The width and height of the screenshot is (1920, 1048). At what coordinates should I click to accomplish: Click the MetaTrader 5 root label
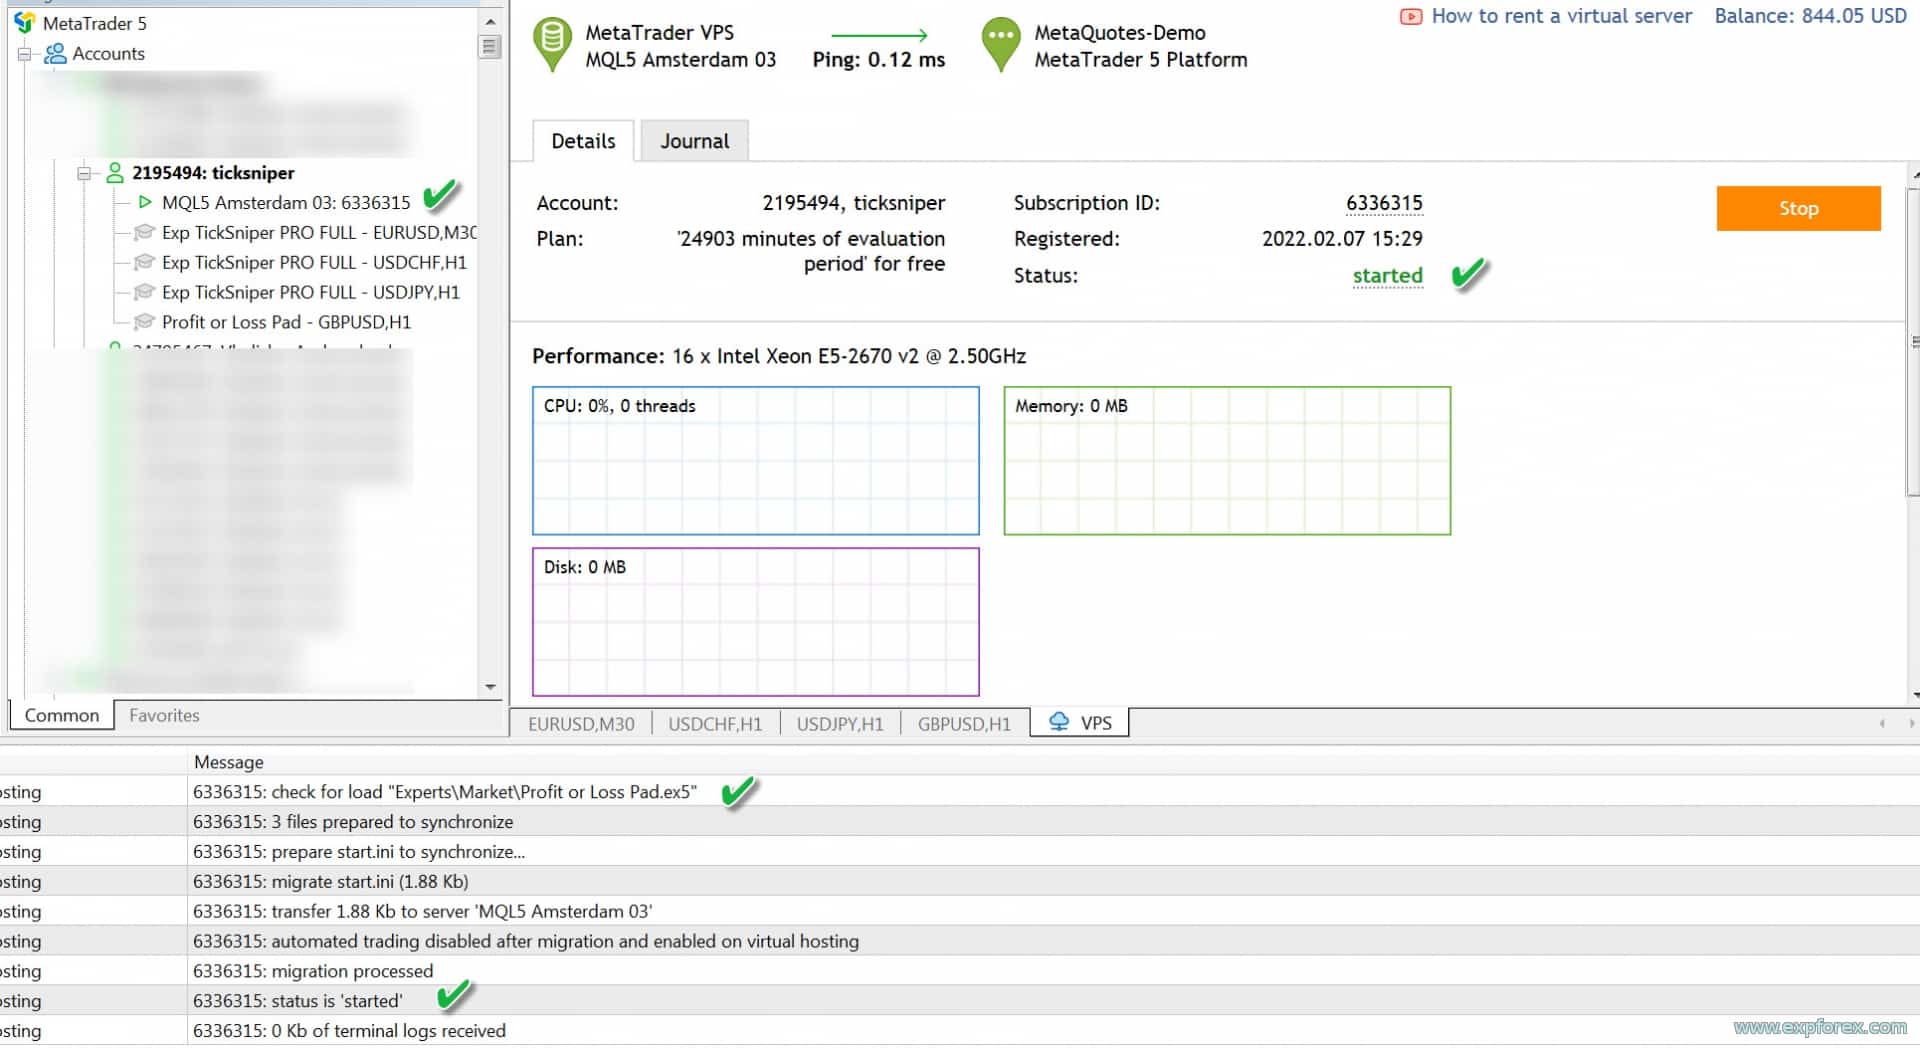94,23
